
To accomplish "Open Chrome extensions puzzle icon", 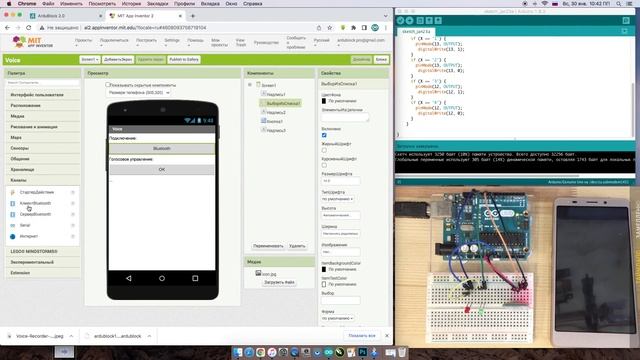I will tap(353, 28).
